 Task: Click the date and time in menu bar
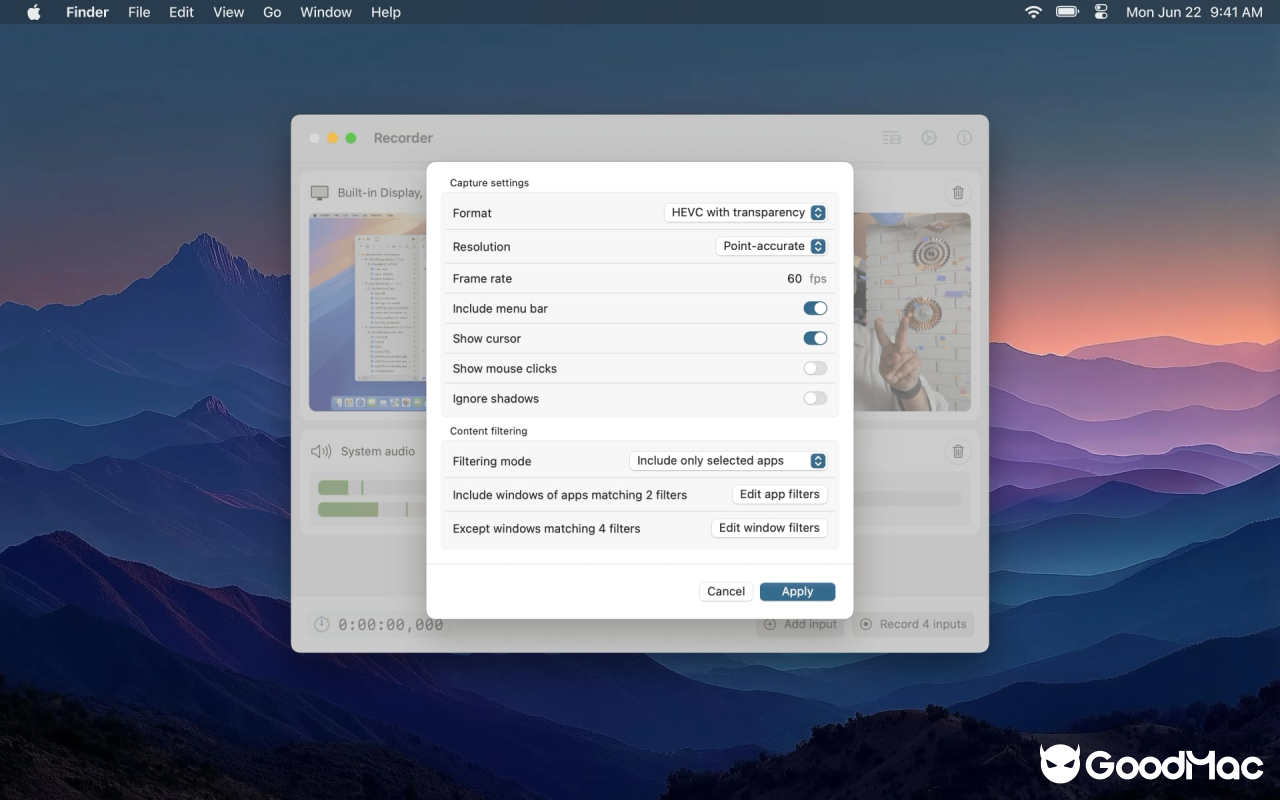pos(1194,12)
